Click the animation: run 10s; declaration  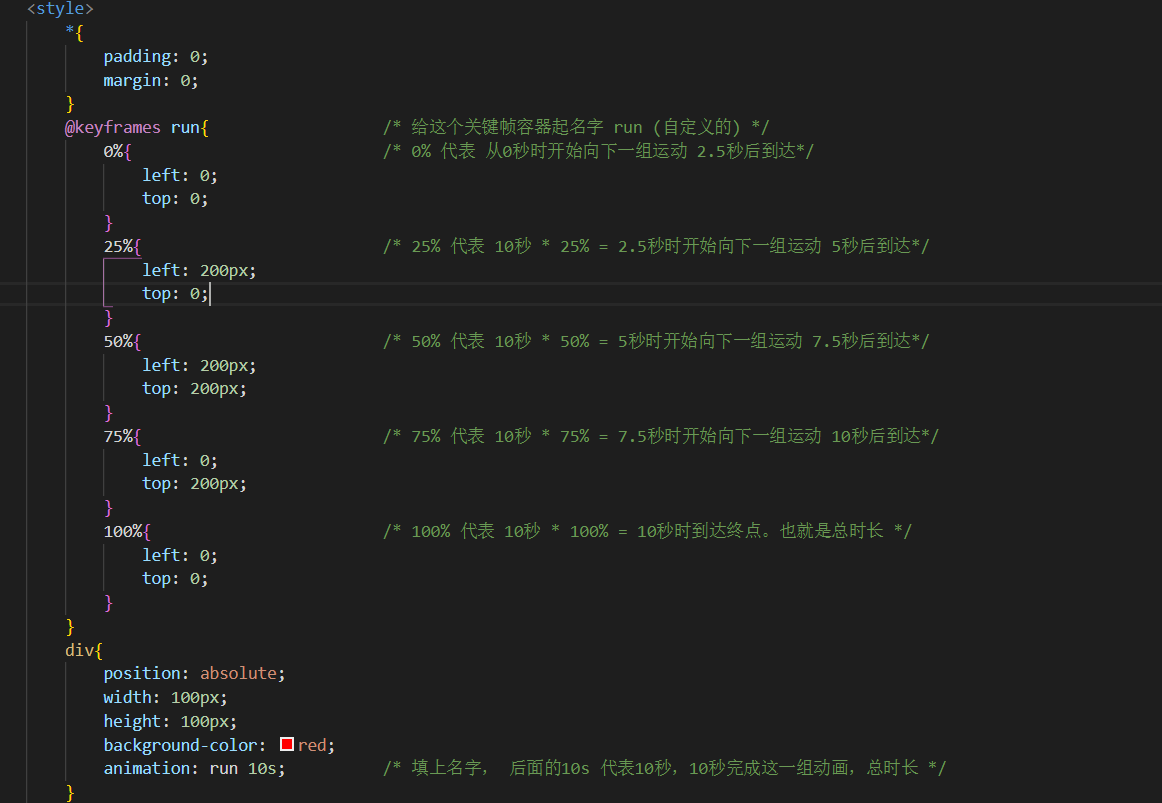[x=194, y=768]
